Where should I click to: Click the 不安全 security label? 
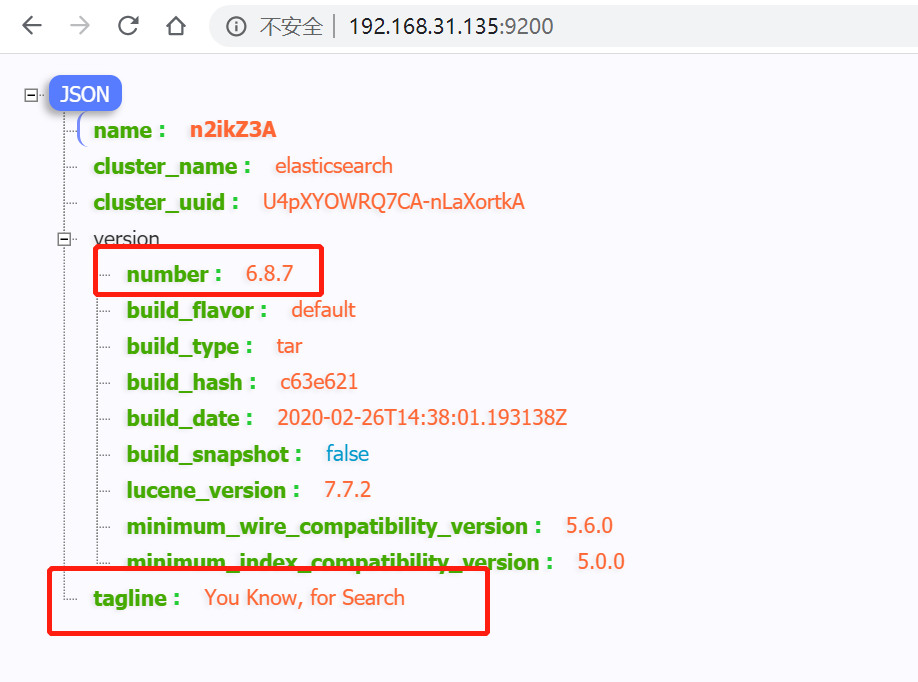pyautogui.click(x=291, y=26)
